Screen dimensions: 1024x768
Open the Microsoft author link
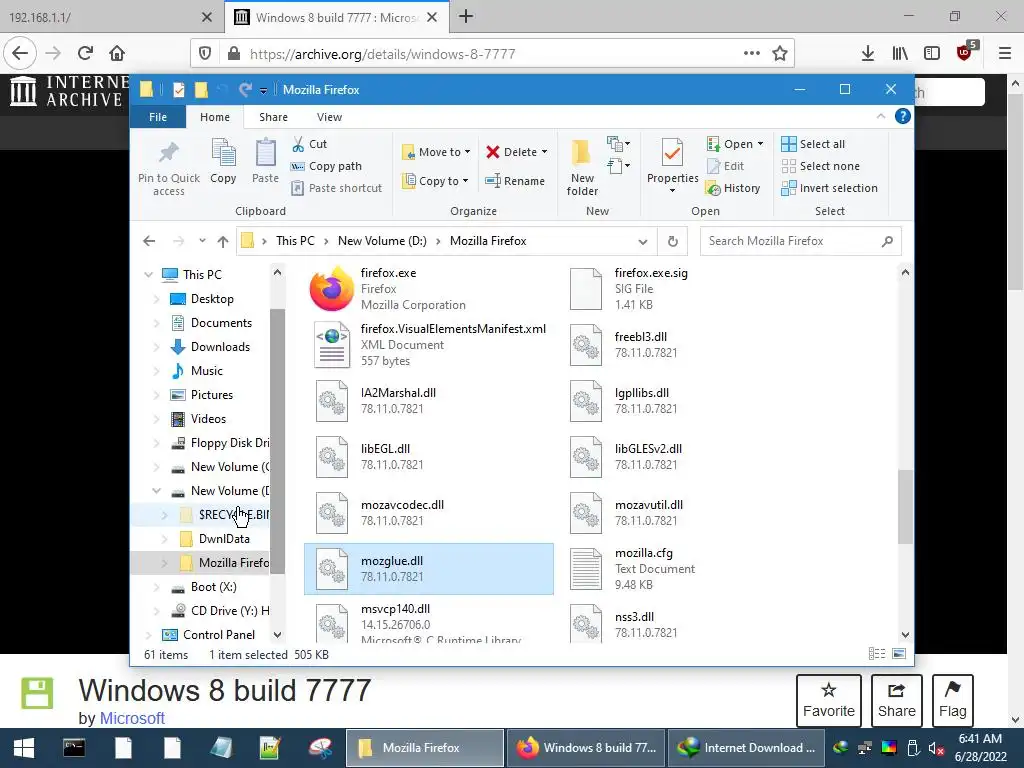click(132, 718)
